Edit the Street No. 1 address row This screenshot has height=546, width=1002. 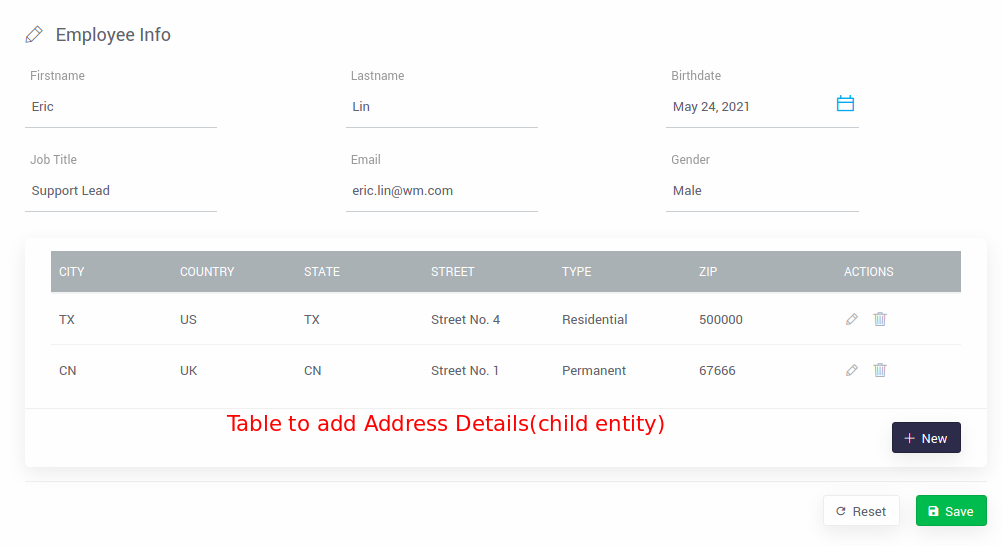click(852, 370)
